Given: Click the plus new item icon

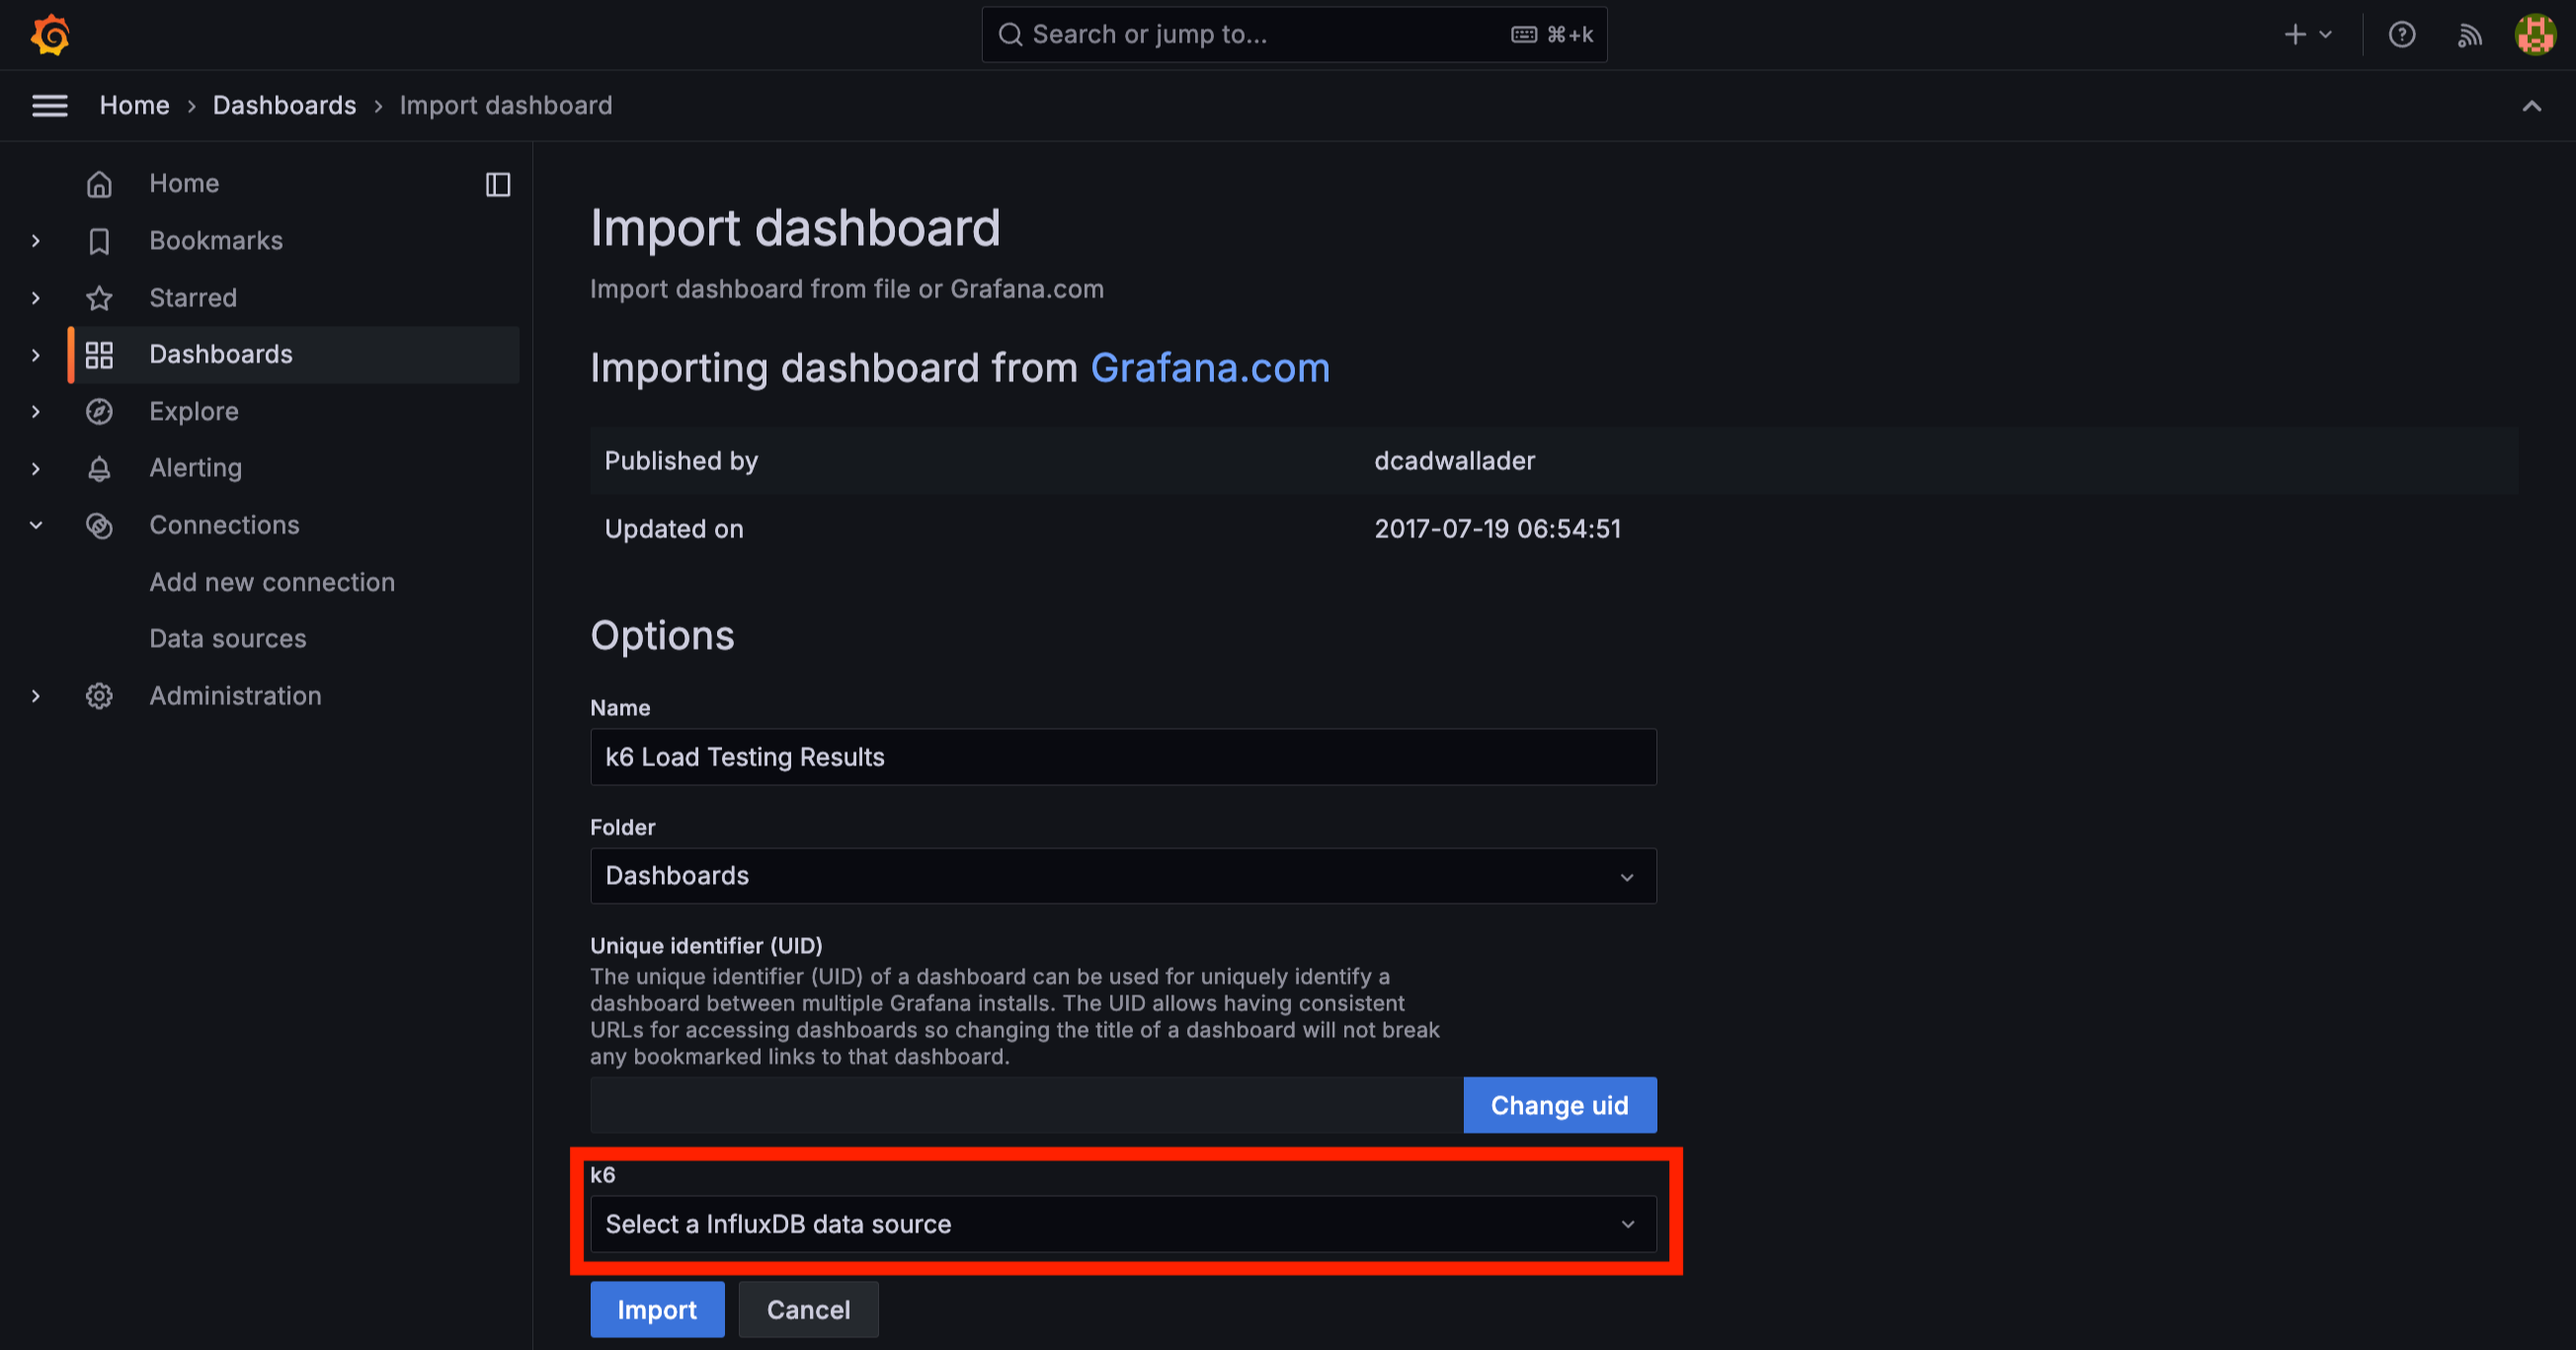Looking at the screenshot, I should [x=2295, y=35].
